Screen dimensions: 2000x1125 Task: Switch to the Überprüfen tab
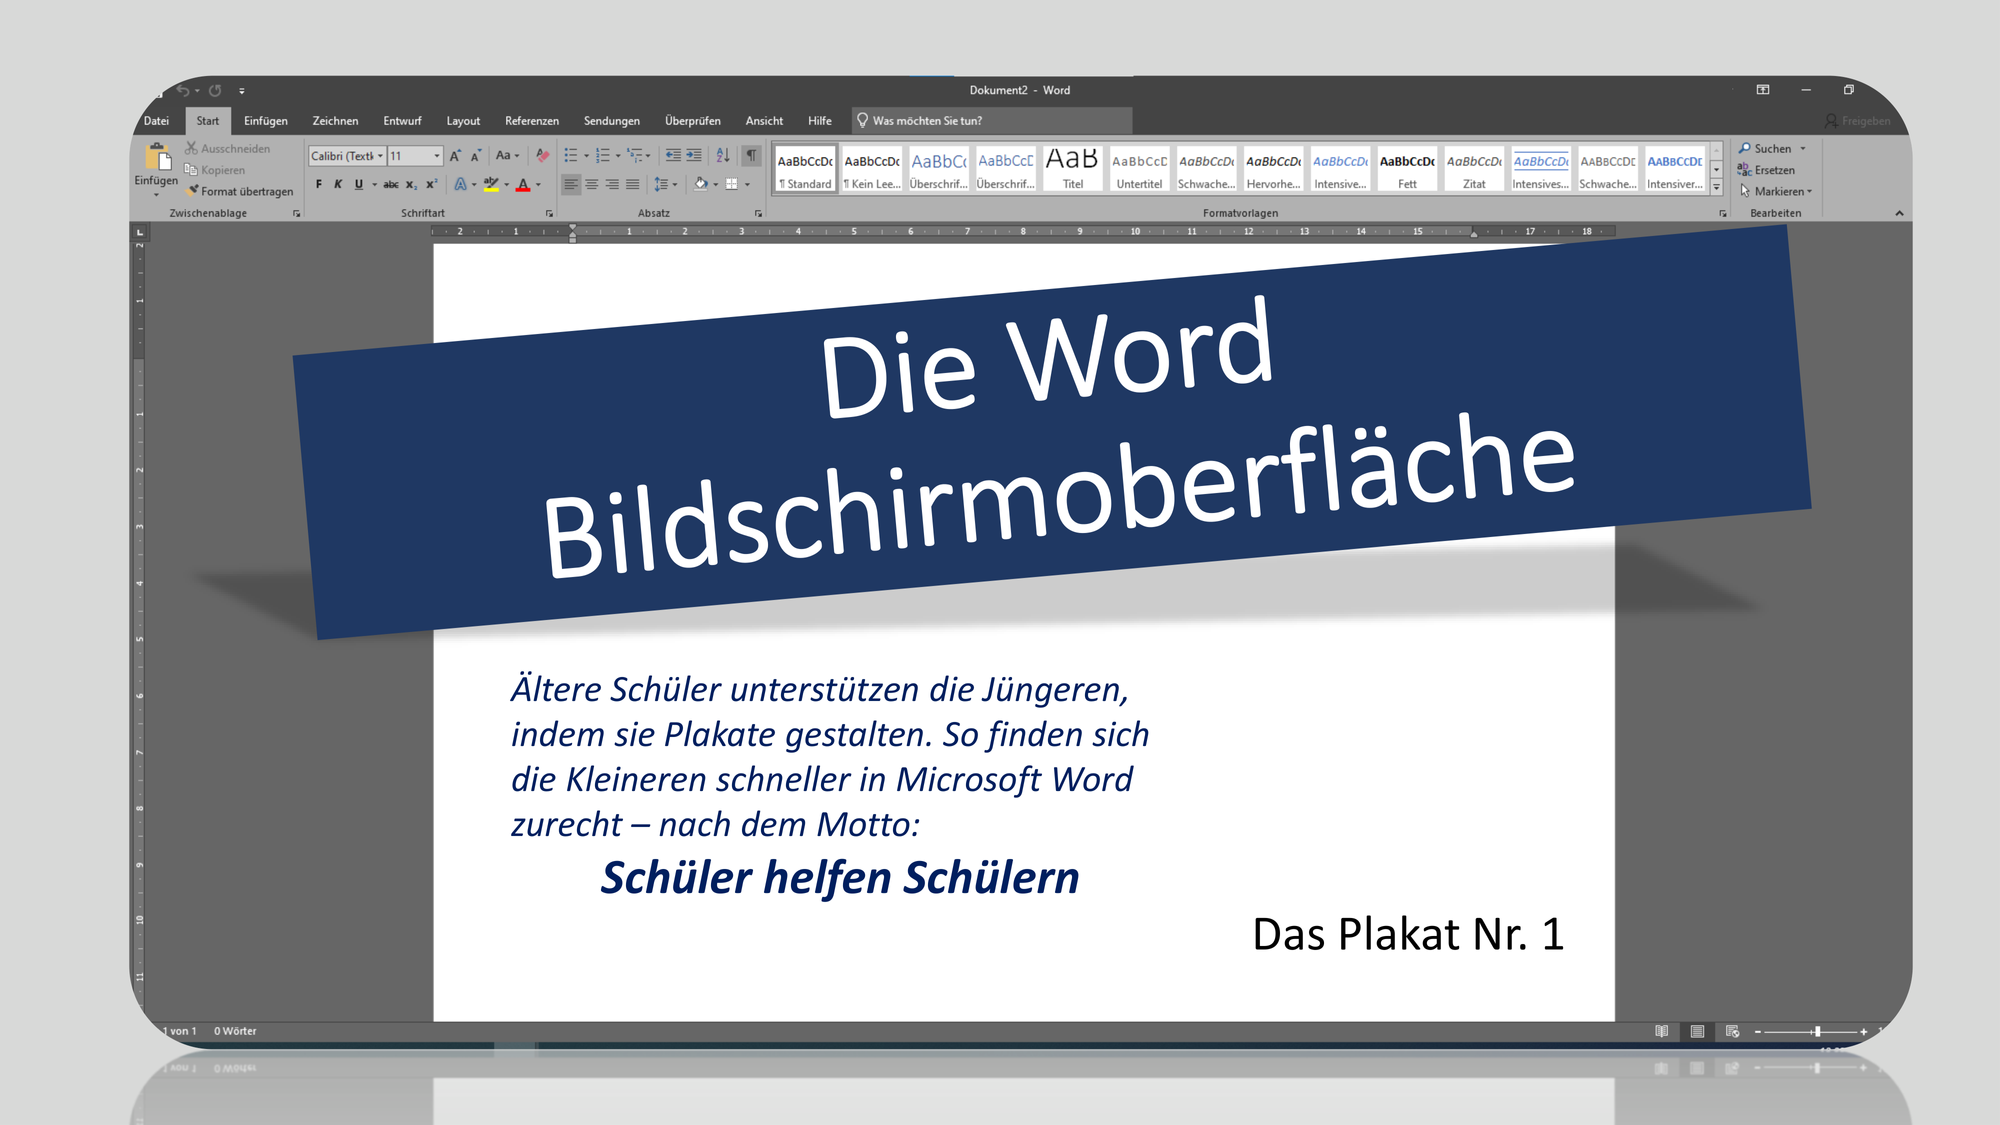(693, 121)
